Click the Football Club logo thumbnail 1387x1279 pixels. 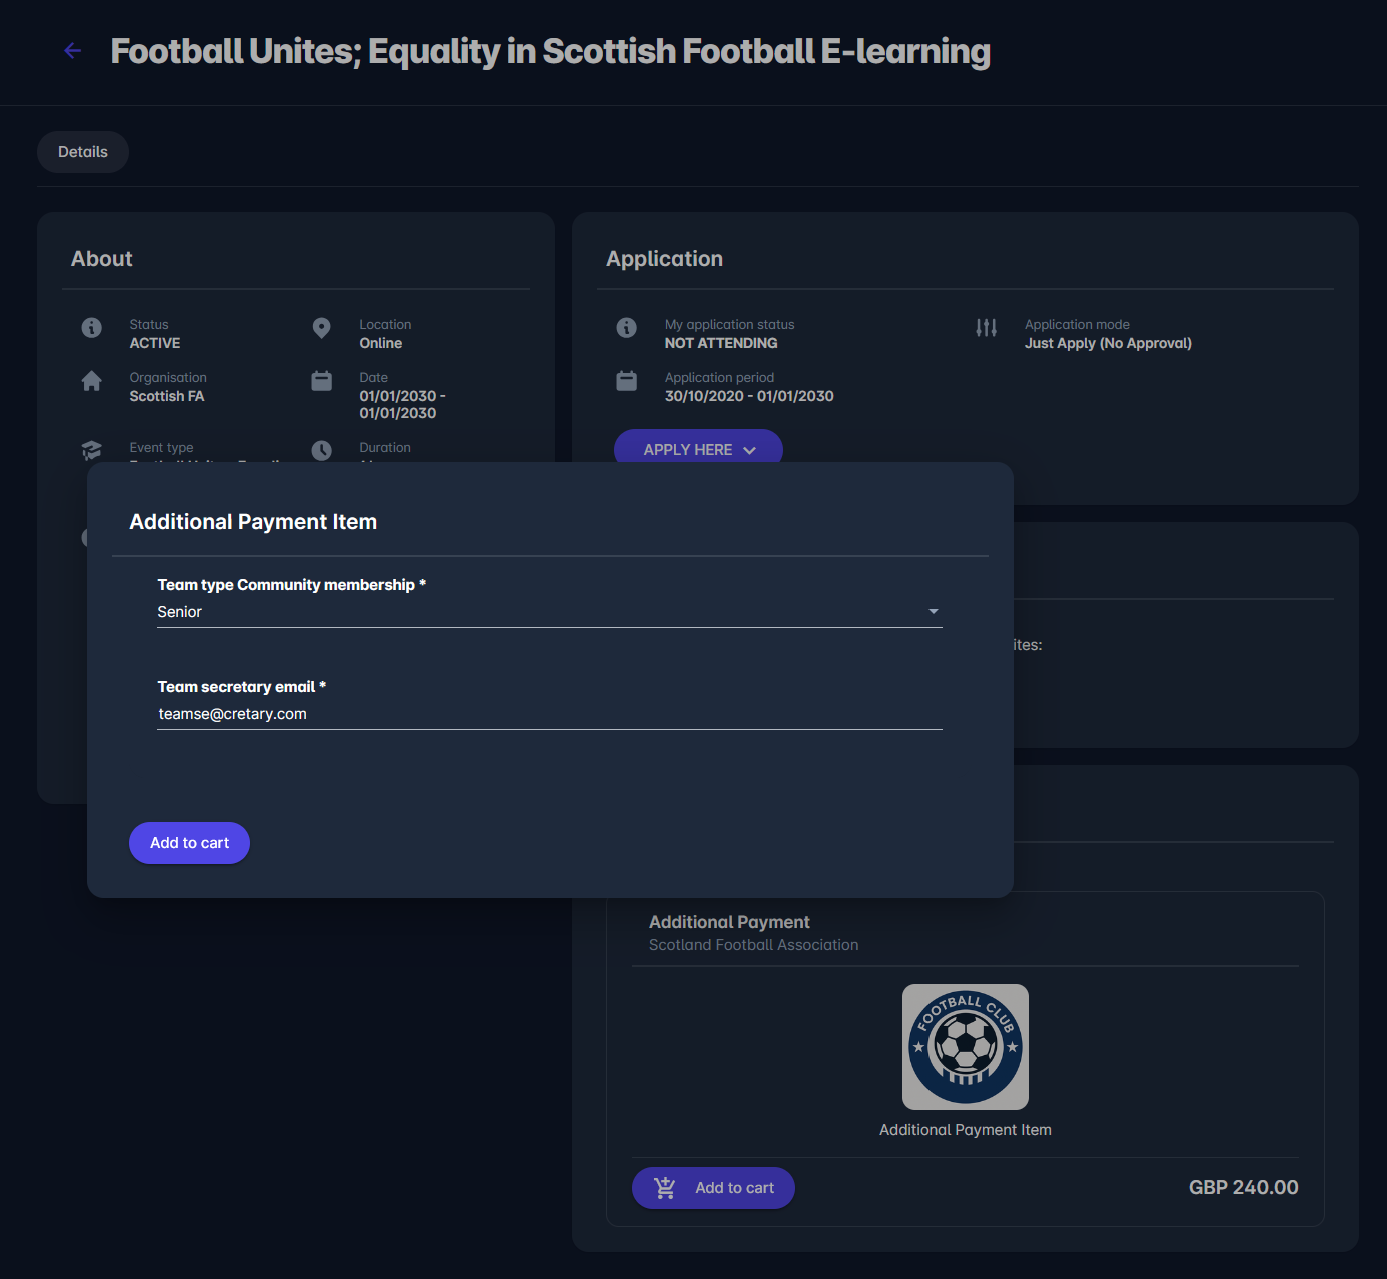tap(965, 1047)
